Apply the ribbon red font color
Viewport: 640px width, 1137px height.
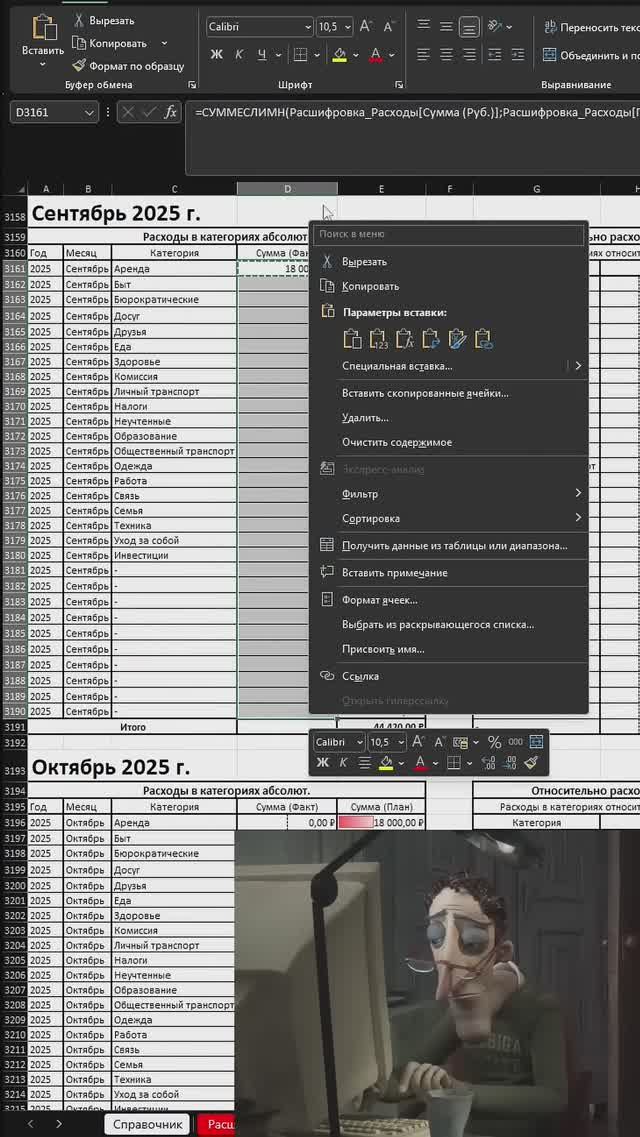375,54
